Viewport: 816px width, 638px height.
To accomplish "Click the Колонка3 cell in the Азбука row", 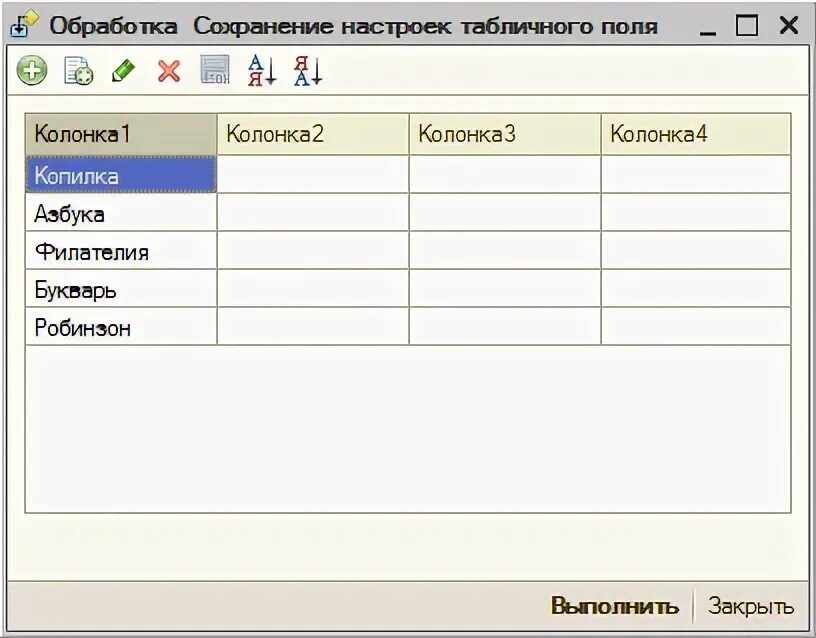I will click(x=505, y=212).
